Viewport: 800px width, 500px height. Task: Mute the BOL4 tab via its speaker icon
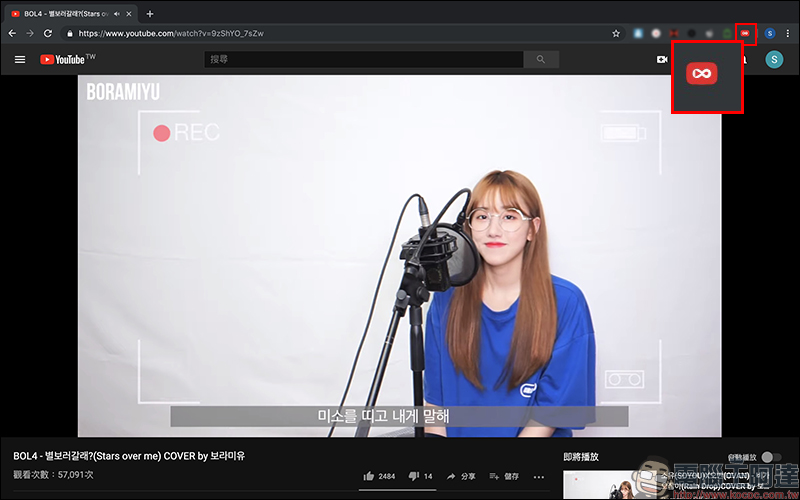[x=117, y=14]
